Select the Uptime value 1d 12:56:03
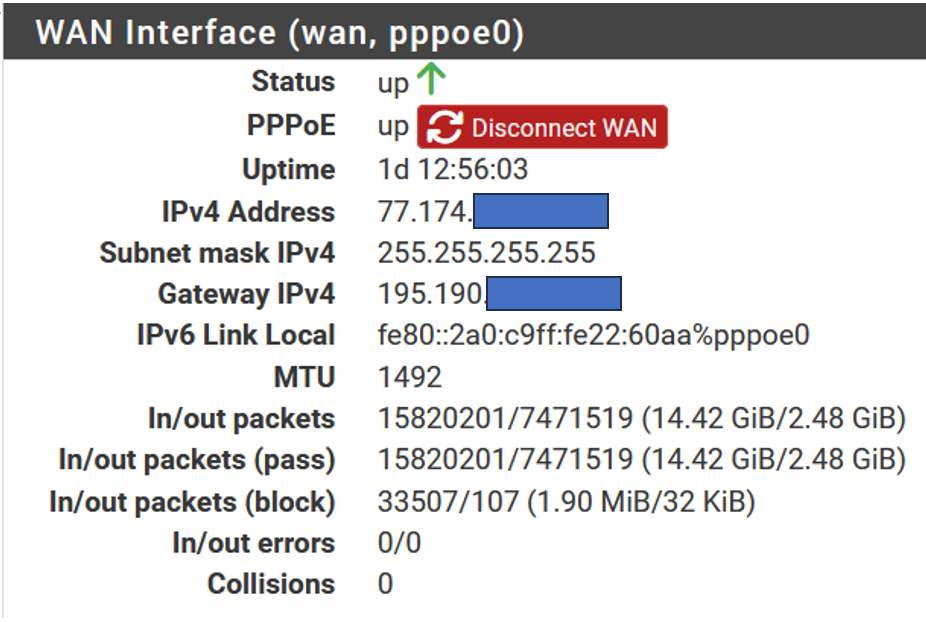The height and width of the screenshot is (622, 926). pos(453,170)
